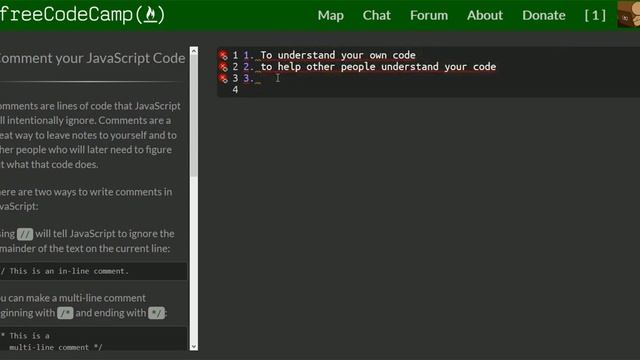This screenshot has height=360, width=640.
Task: Click instructions scrollbar down arrow
Action: [194, 347]
